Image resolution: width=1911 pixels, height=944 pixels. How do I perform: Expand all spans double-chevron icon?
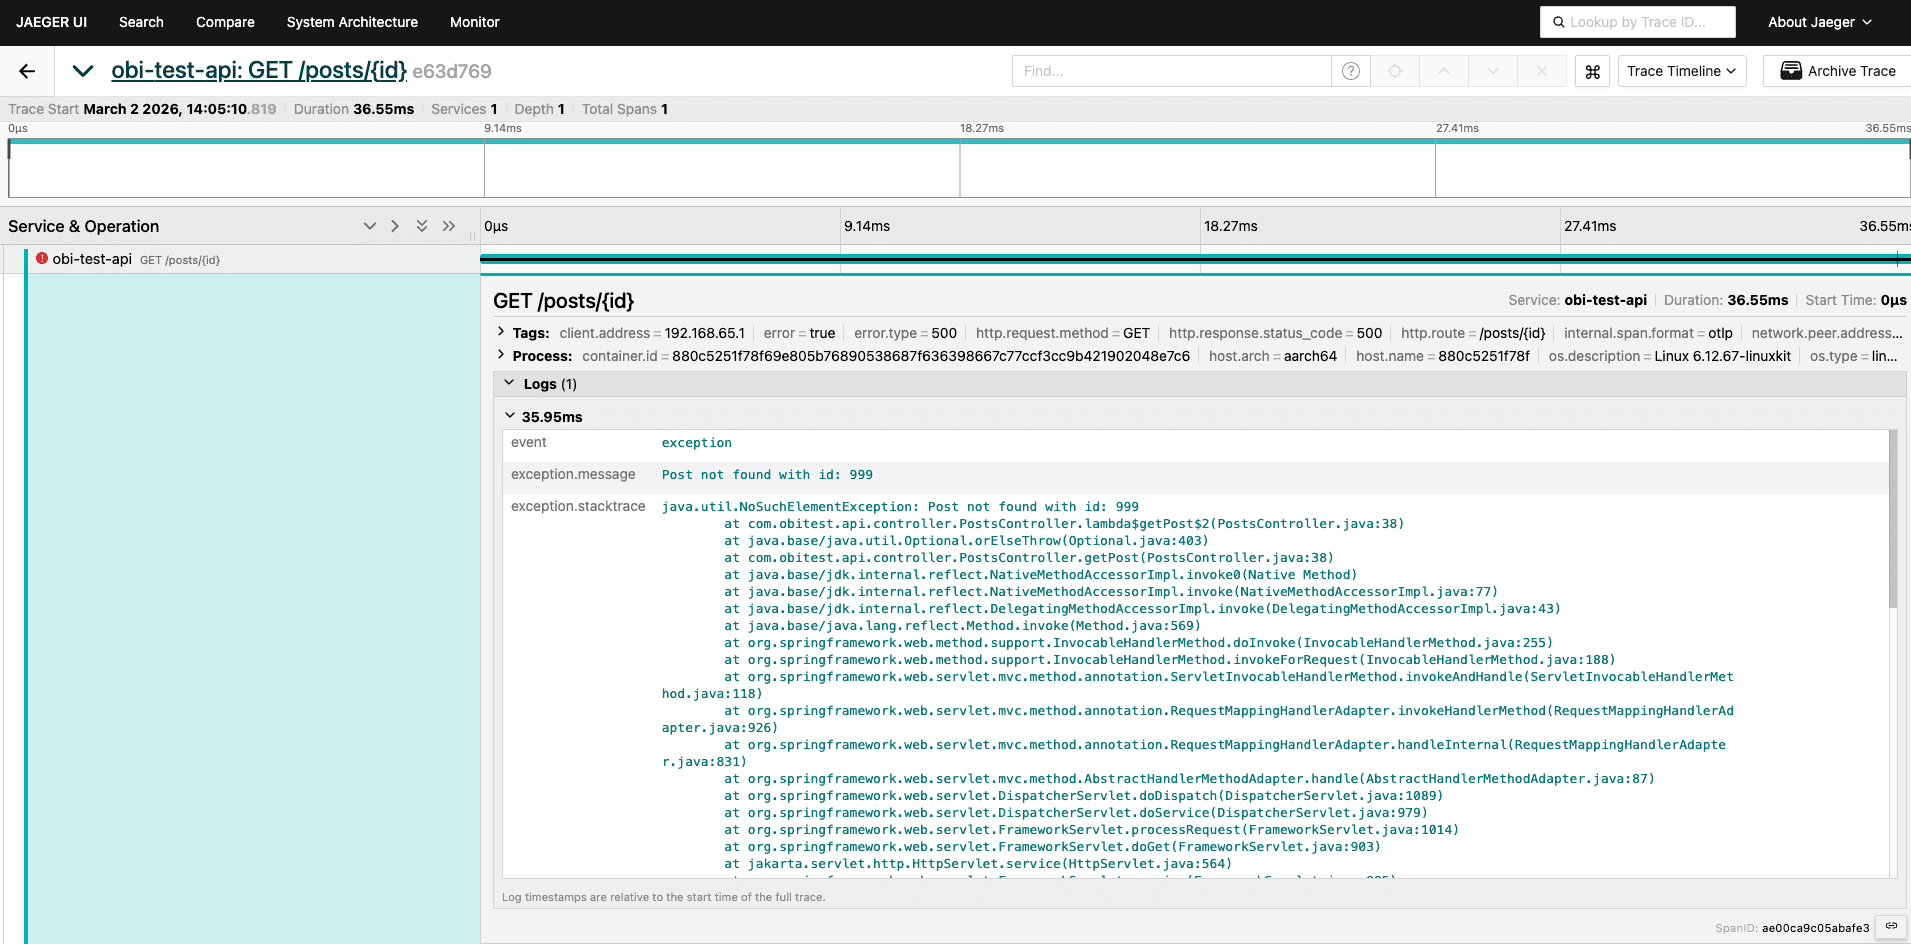click(449, 226)
